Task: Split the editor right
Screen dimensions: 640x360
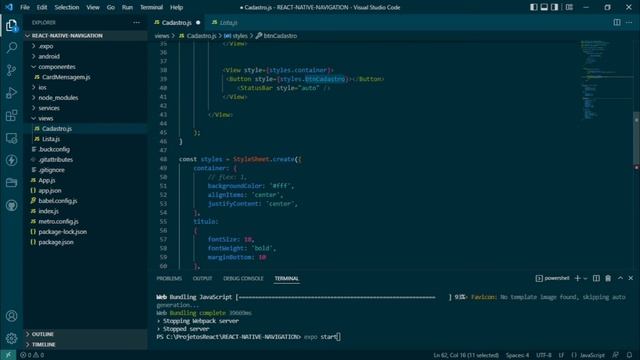Action: coord(617,22)
